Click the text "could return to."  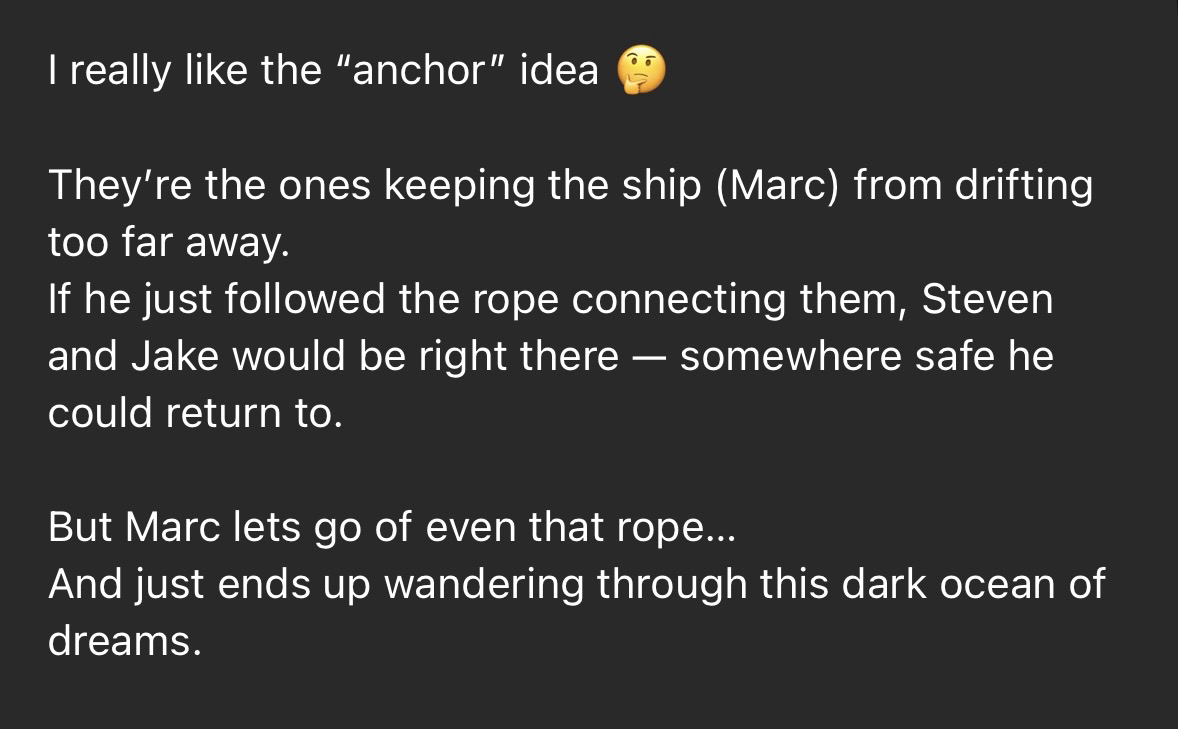[x=195, y=414]
